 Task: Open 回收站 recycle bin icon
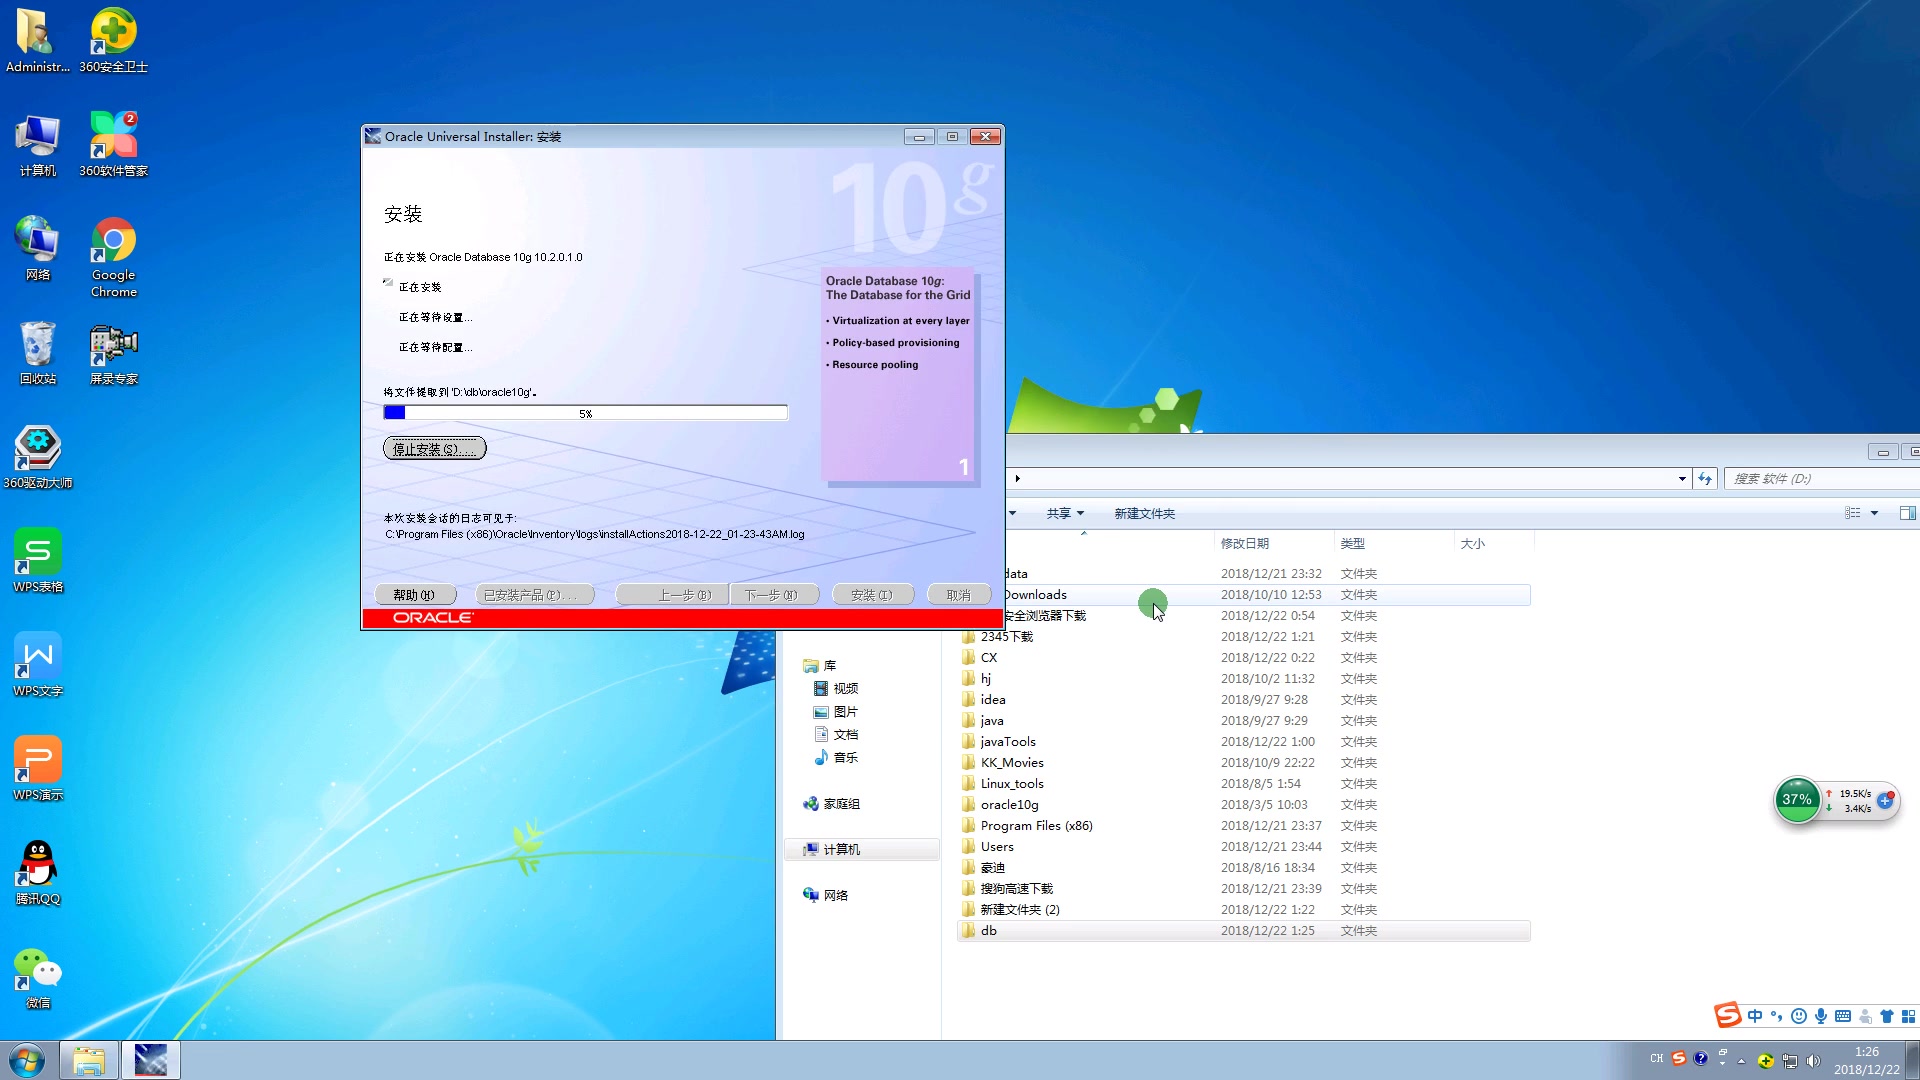[37, 353]
